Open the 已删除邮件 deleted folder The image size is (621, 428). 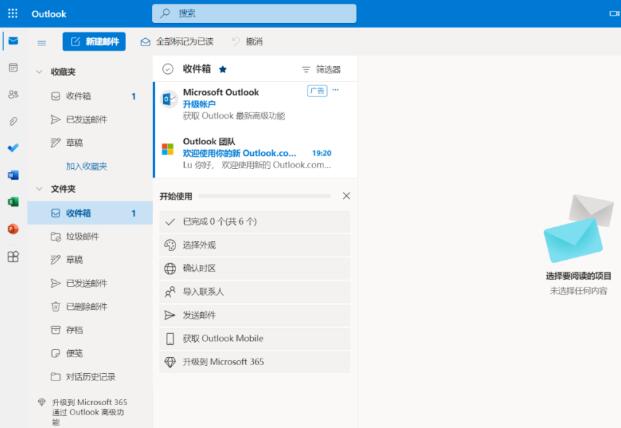[x=90, y=306]
